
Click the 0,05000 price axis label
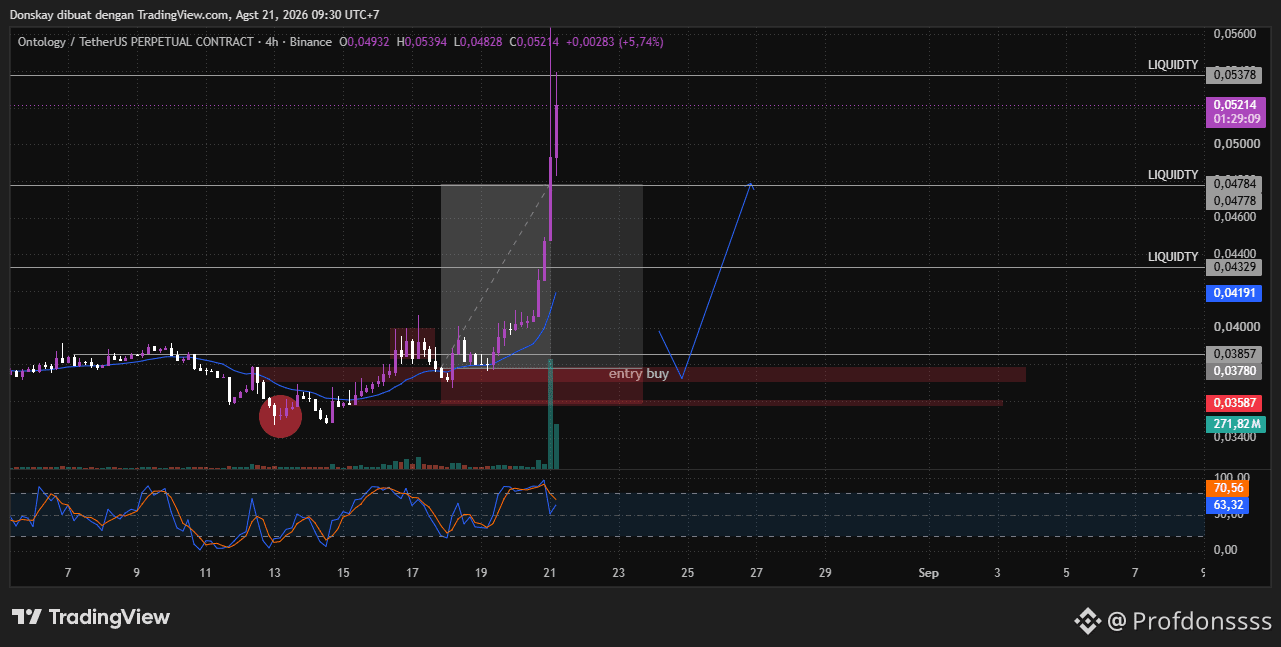[1234, 143]
